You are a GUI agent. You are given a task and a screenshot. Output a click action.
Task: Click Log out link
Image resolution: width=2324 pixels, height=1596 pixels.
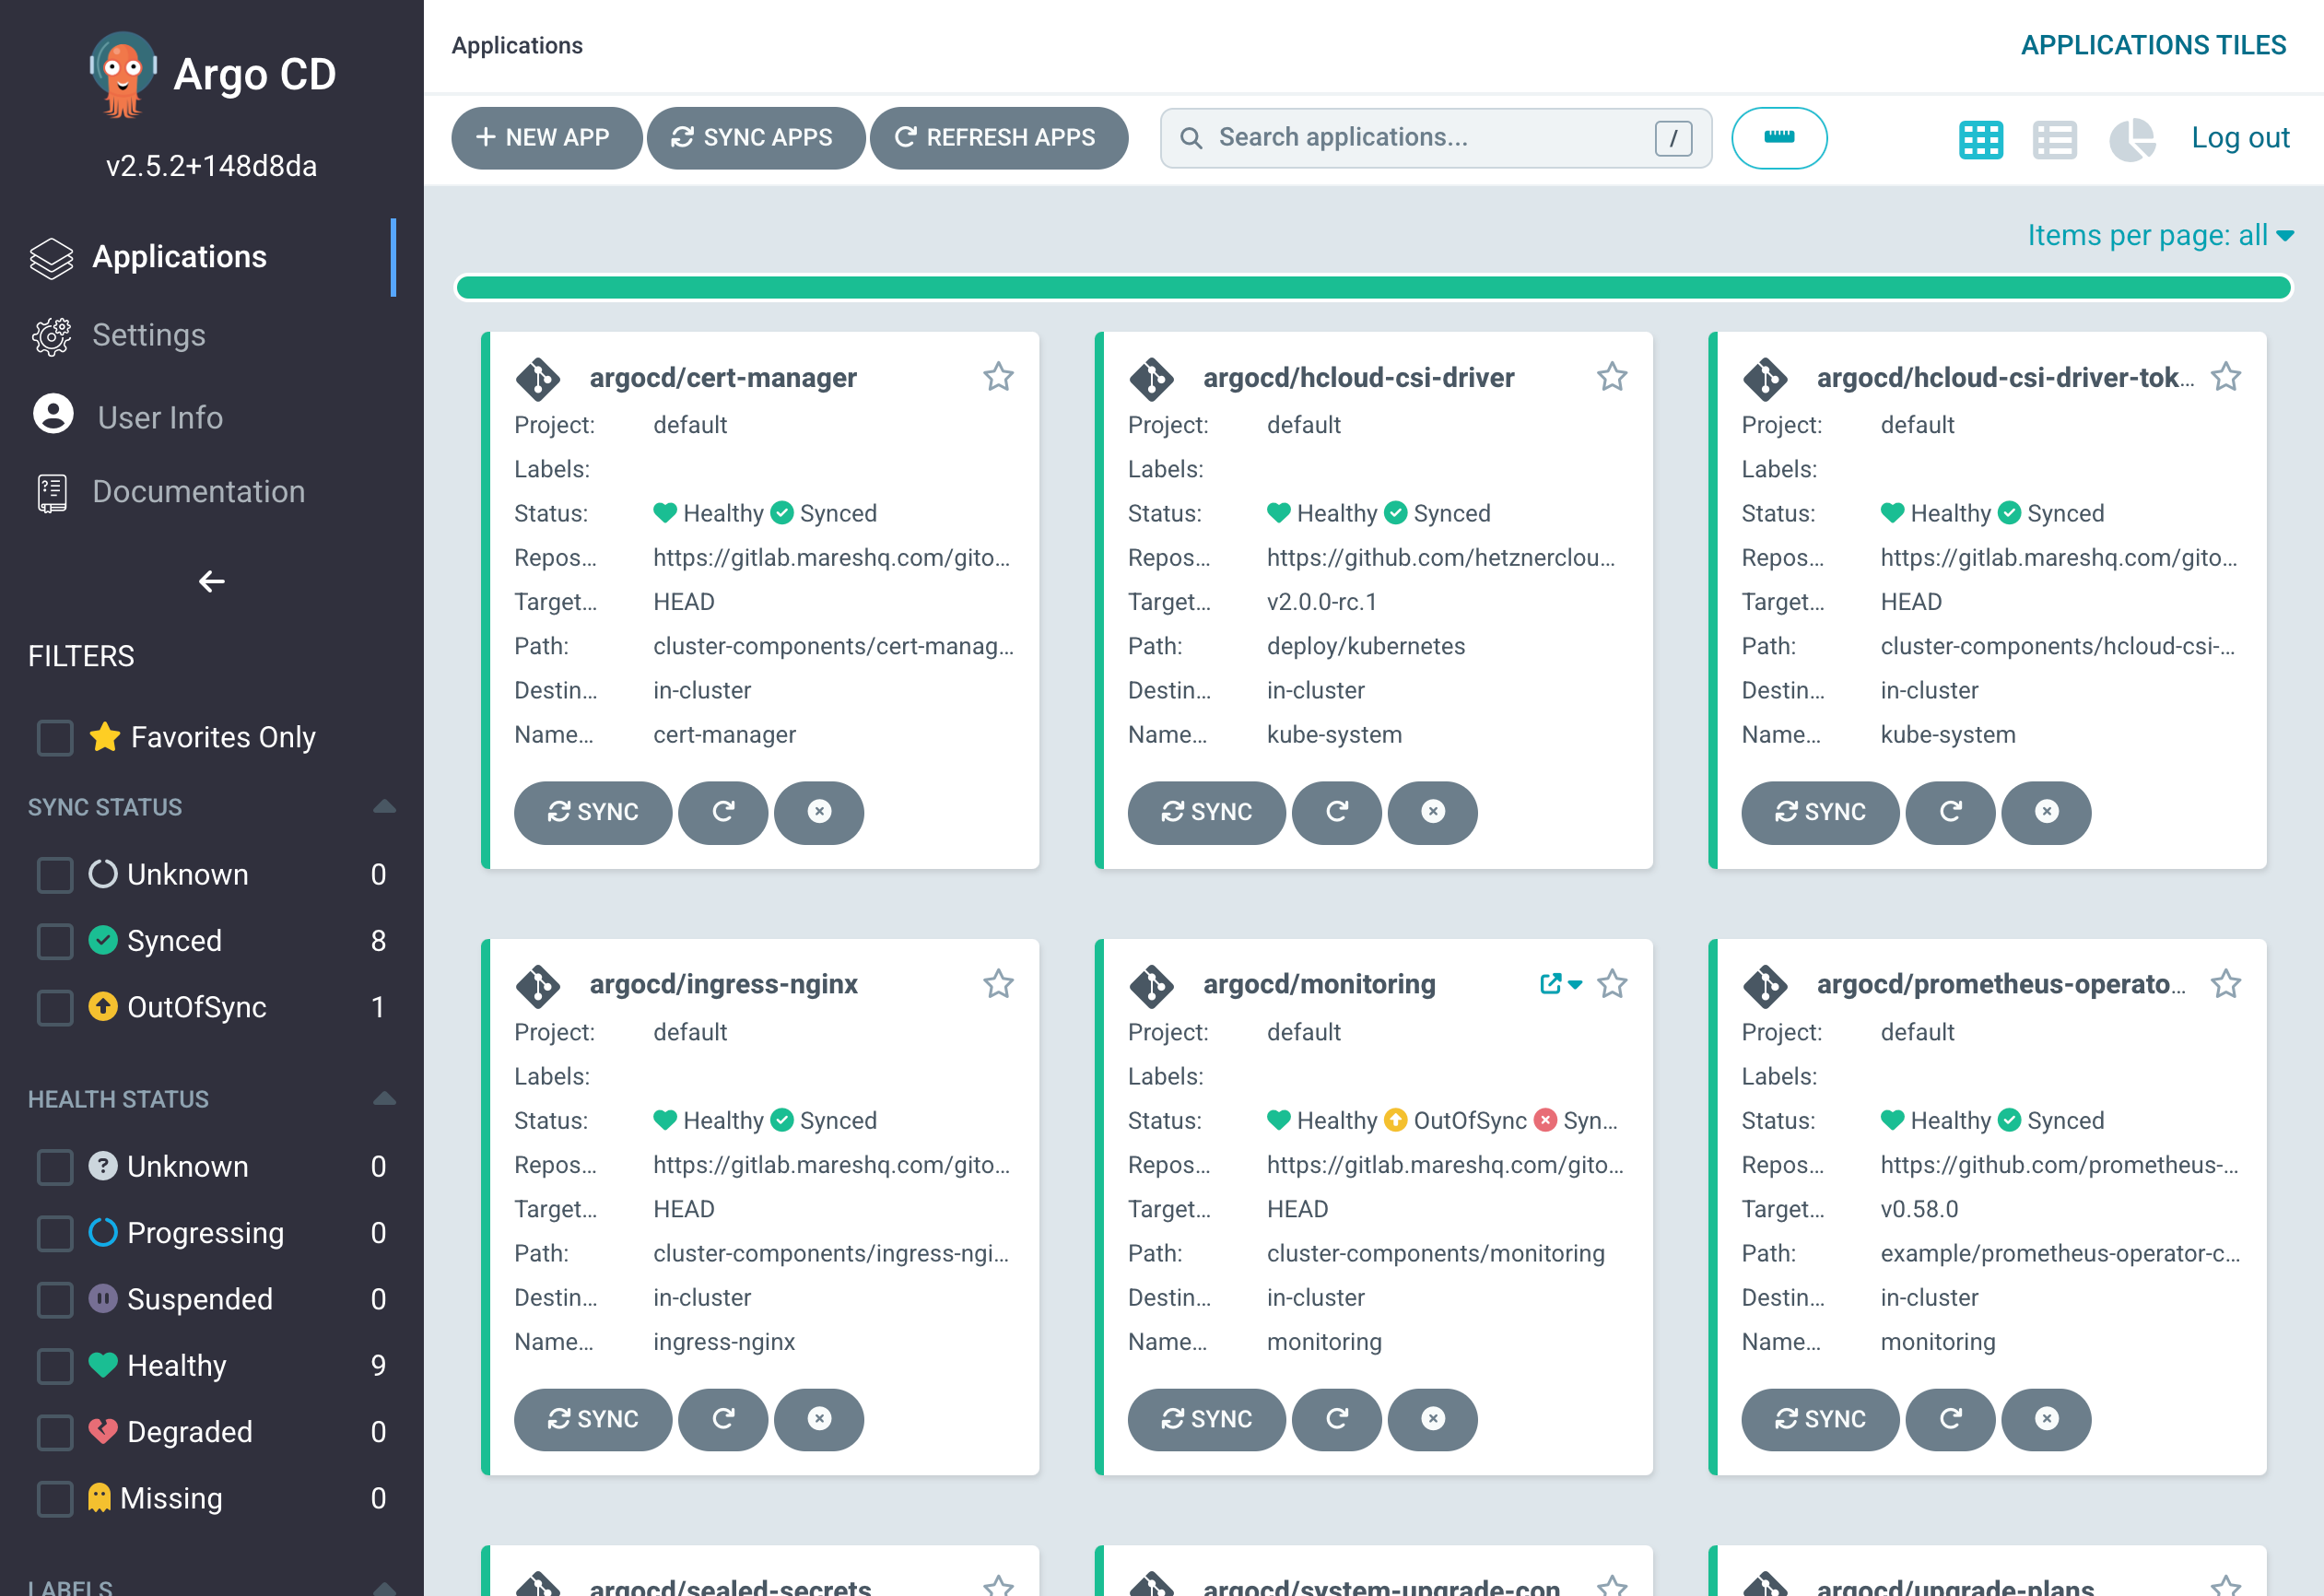click(2239, 138)
